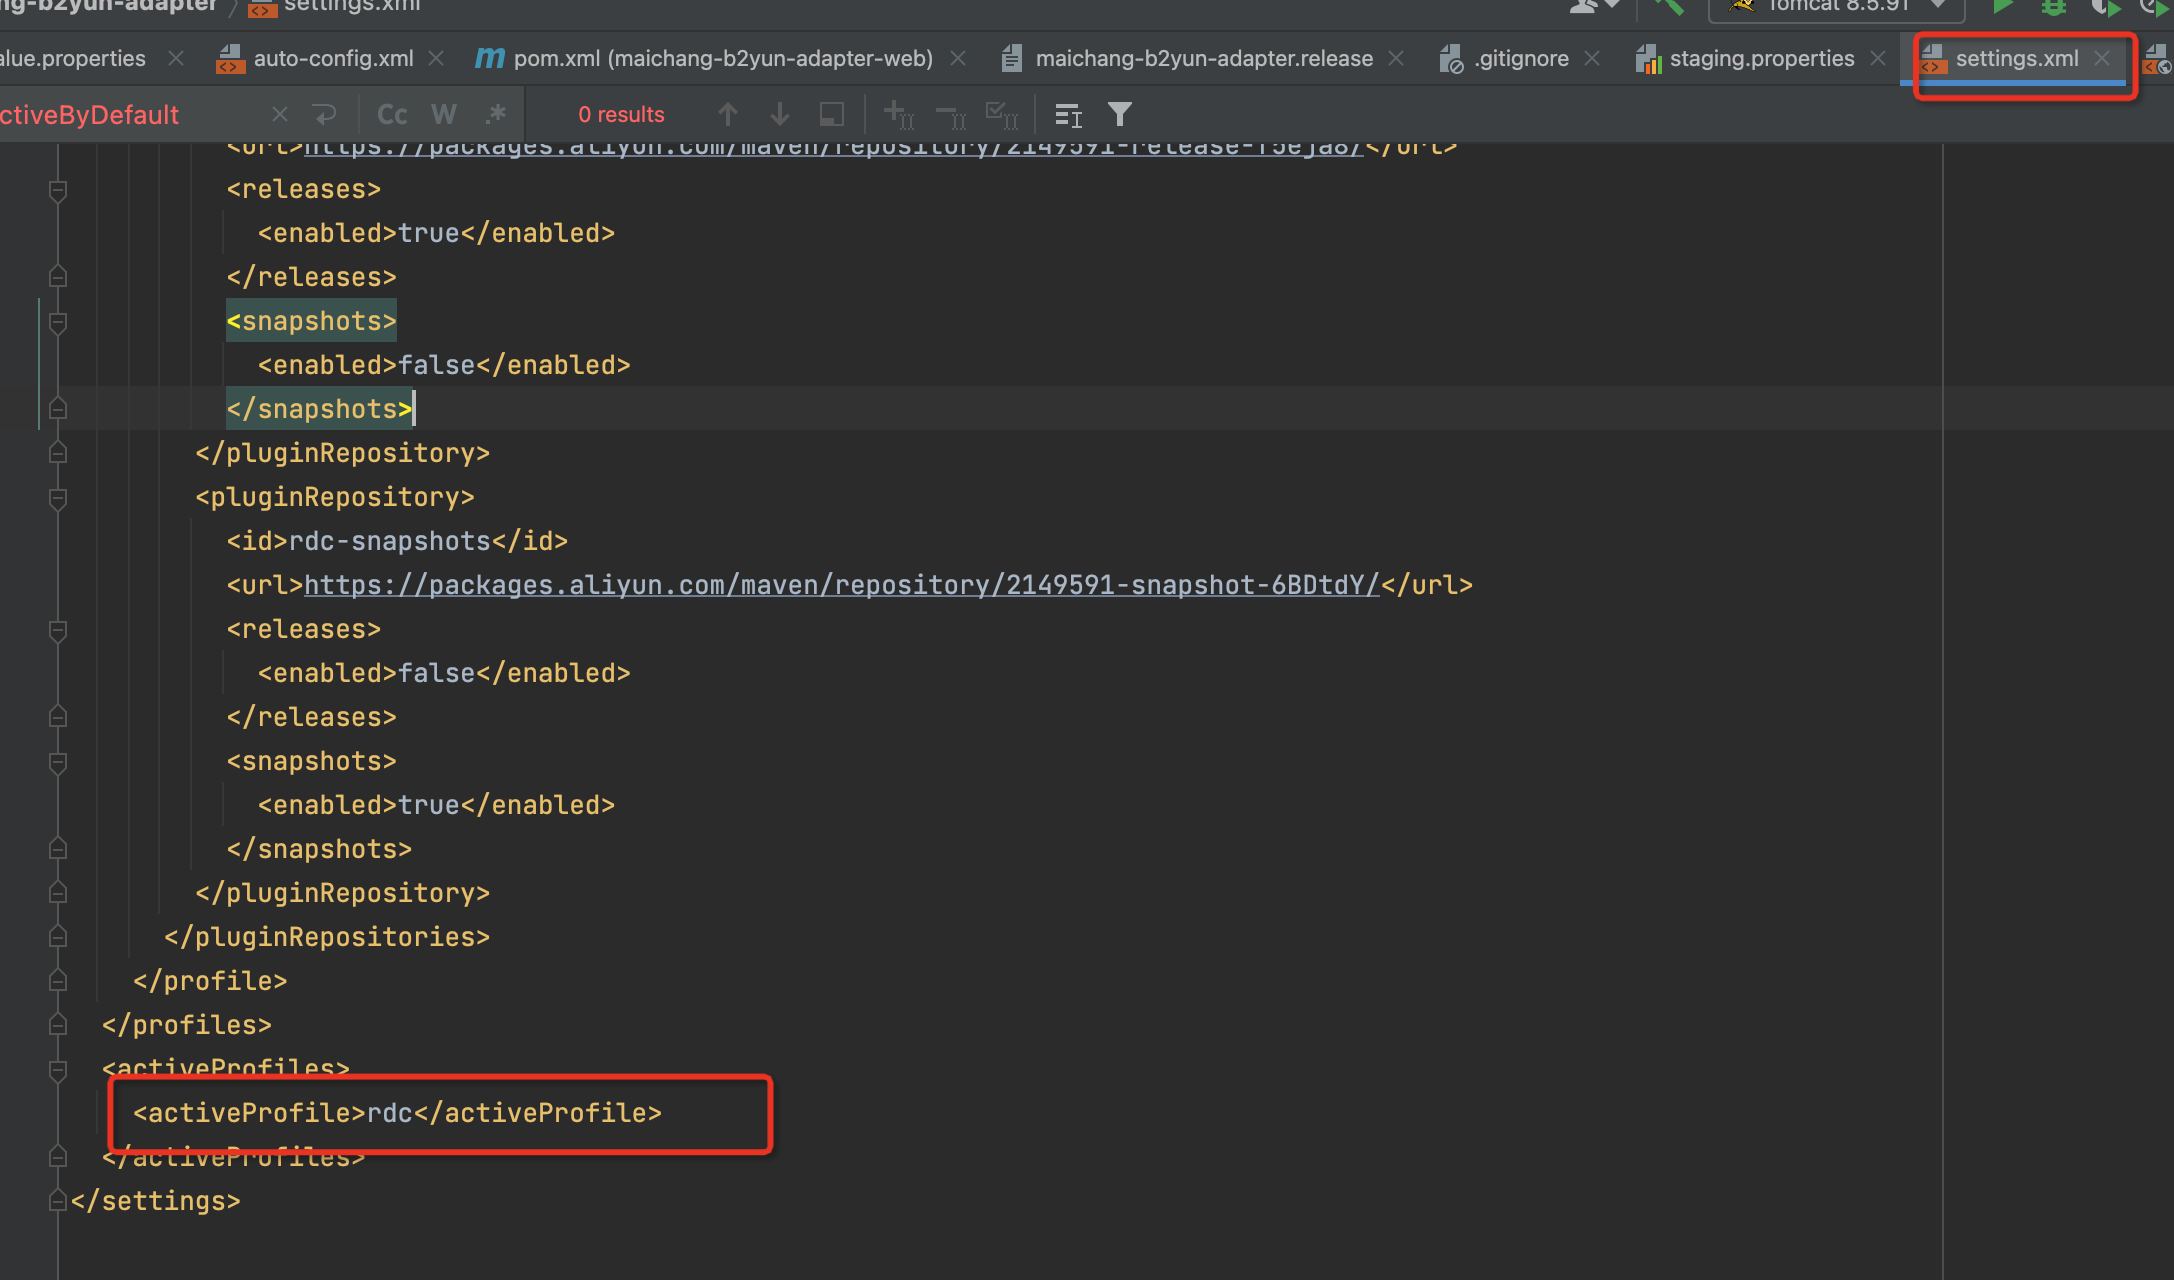Click the <id>rdc-snapshots</id> line
This screenshot has width=2174, height=1280.
[397, 541]
